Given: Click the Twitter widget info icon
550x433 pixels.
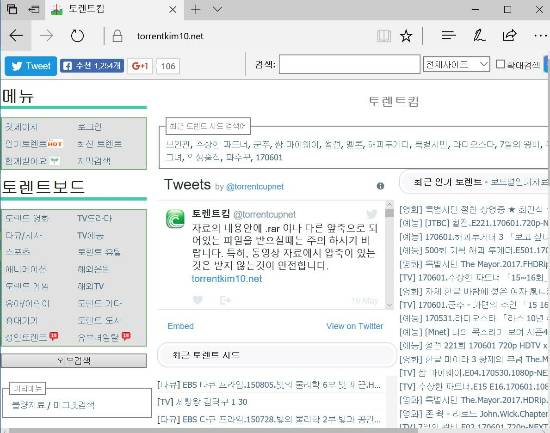Looking at the screenshot, I should click(x=380, y=186).
